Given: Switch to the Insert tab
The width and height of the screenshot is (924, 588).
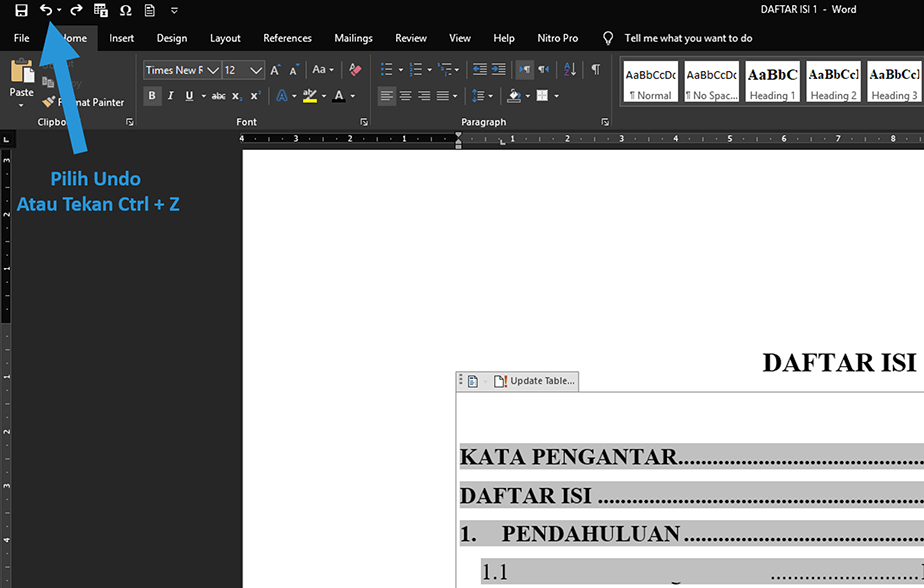Looking at the screenshot, I should tap(121, 38).
